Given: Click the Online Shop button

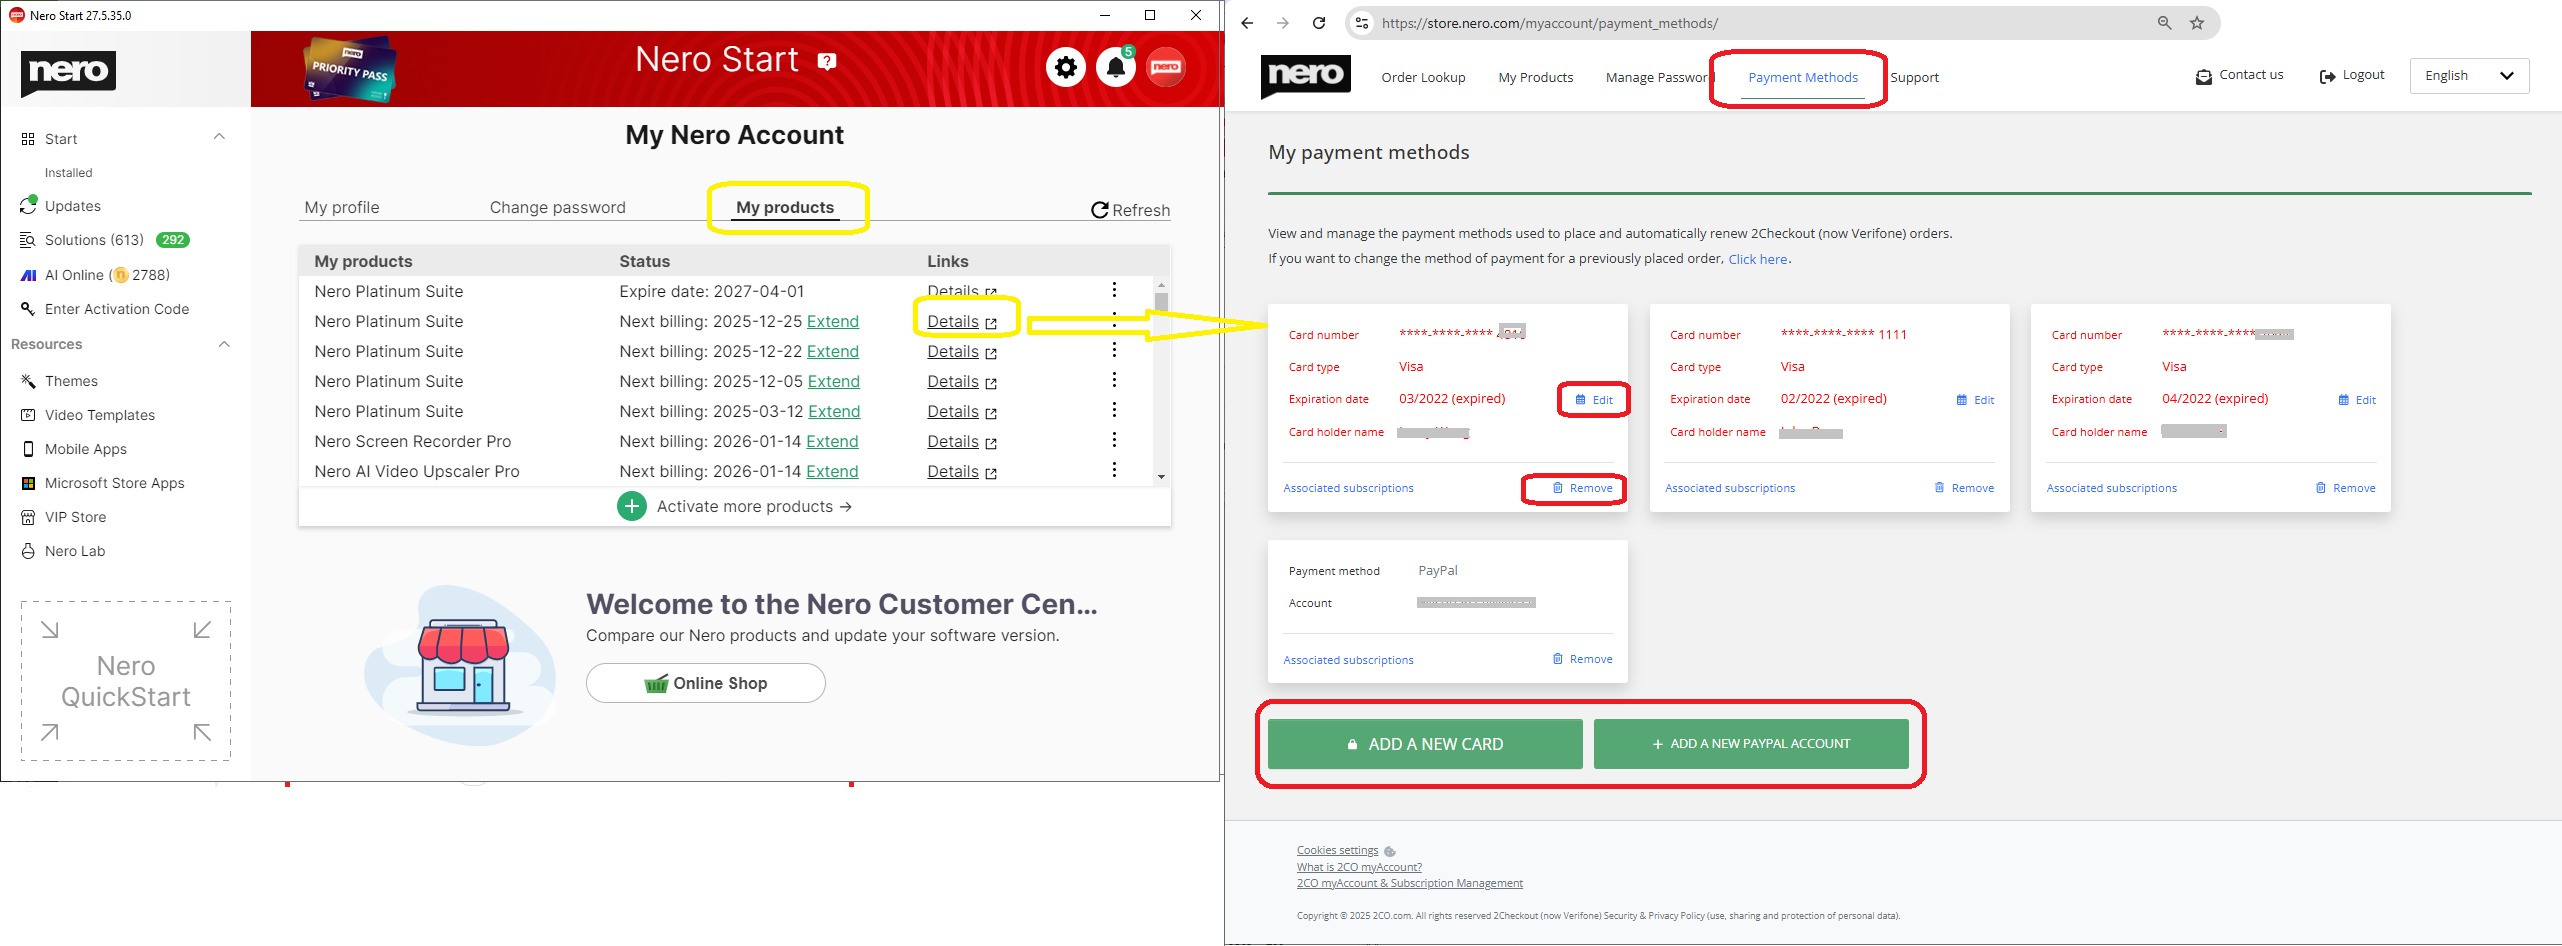Looking at the screenshot, I should [706, 684].
